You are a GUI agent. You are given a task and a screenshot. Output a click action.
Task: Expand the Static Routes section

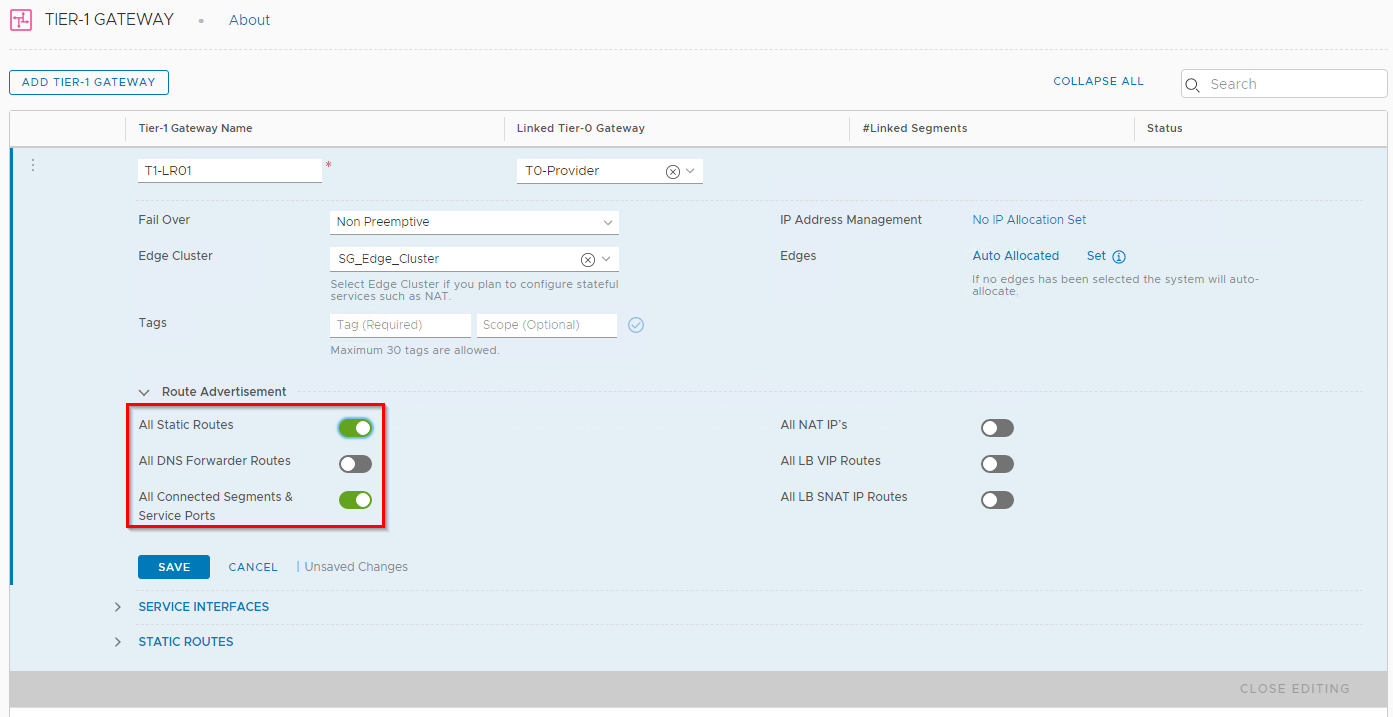point(118,642)
